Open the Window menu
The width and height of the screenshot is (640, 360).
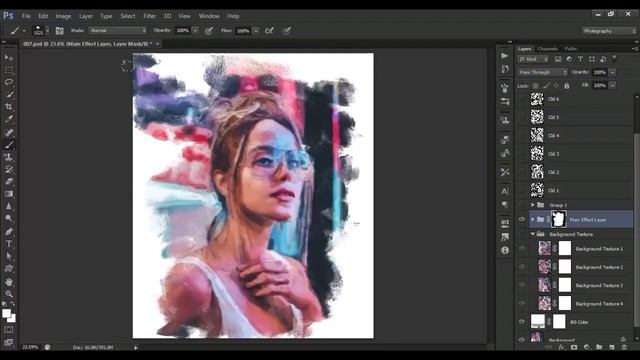coord(209,16)
